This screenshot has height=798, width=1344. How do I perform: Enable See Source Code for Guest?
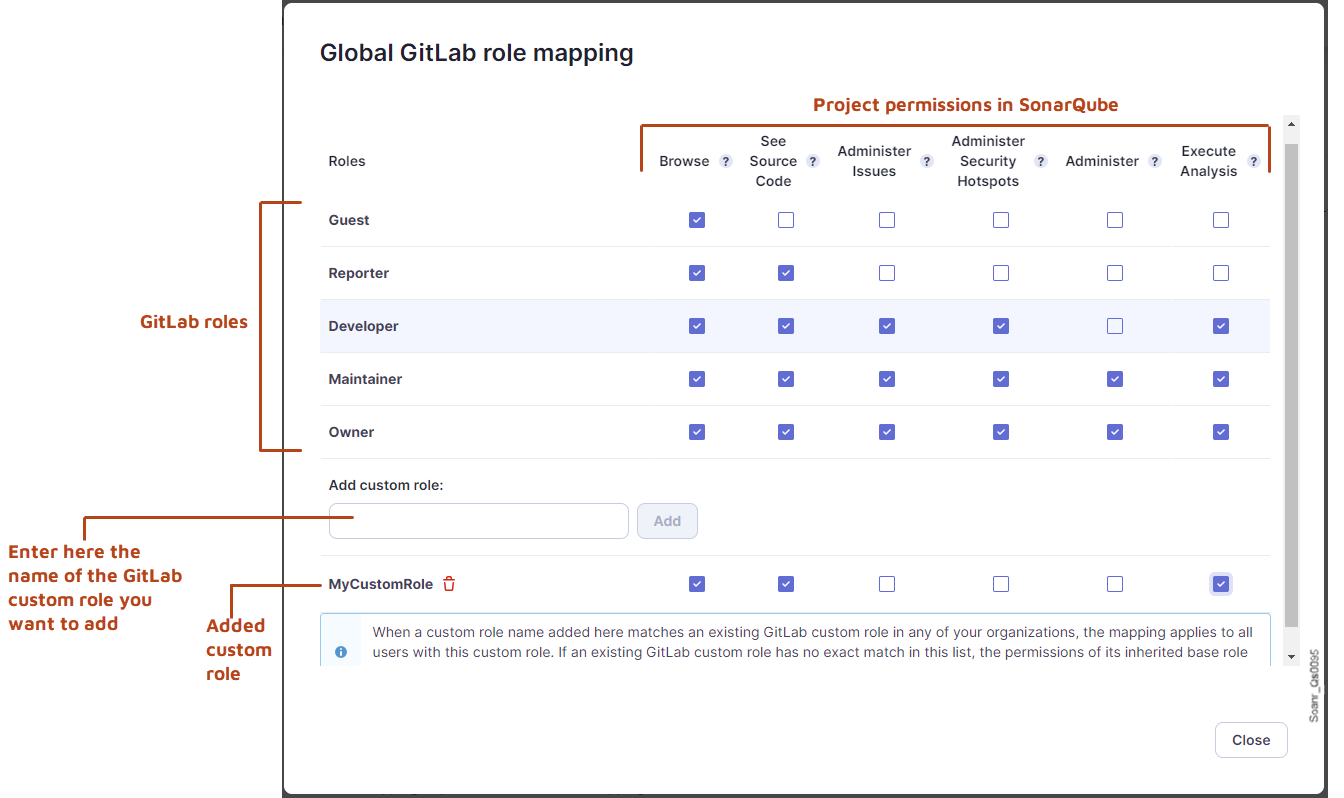[786, 220]
